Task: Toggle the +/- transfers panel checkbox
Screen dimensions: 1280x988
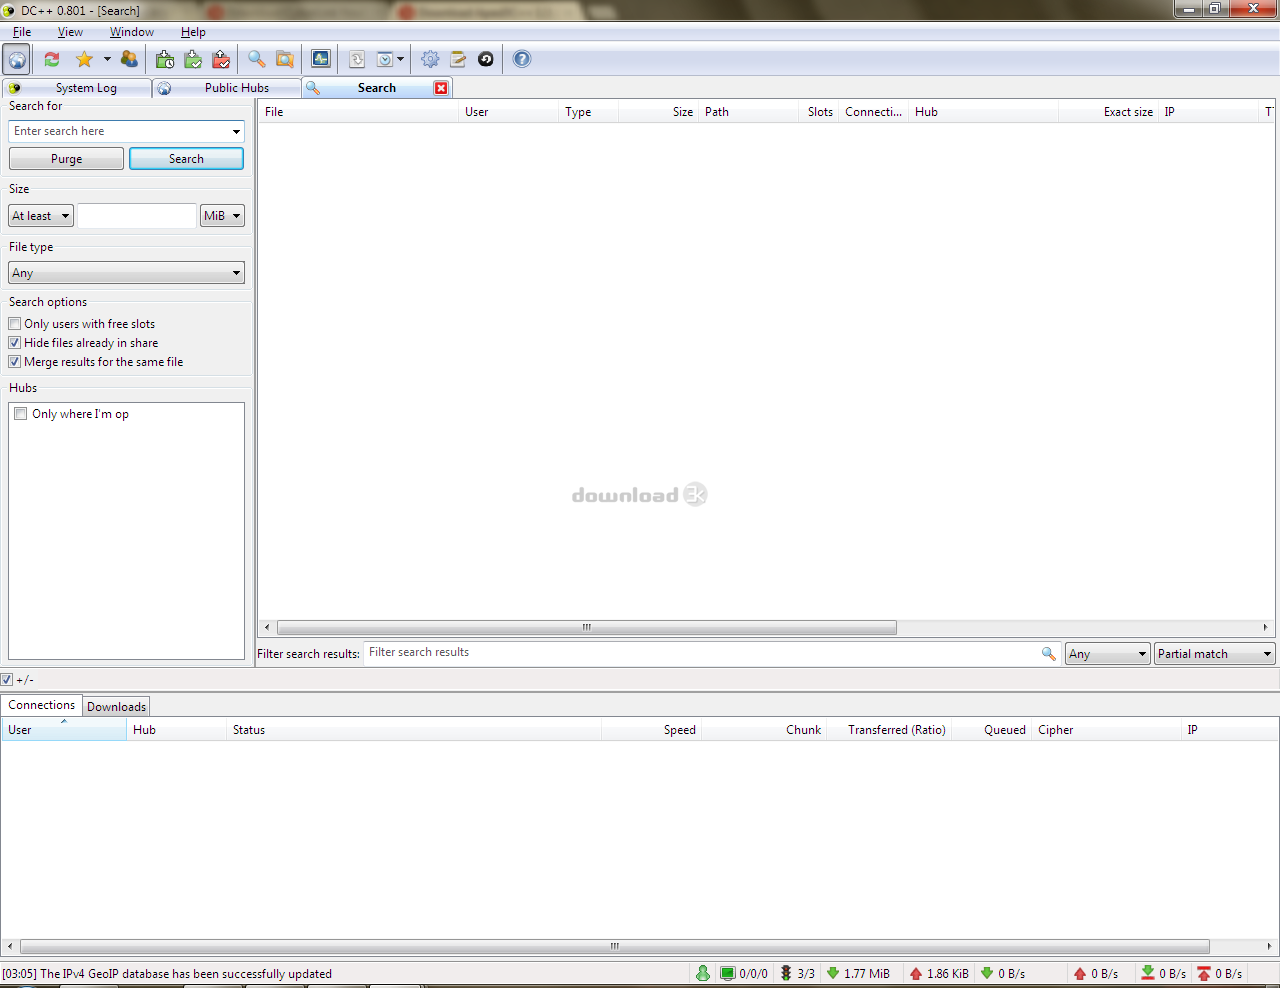Action: 7,680
